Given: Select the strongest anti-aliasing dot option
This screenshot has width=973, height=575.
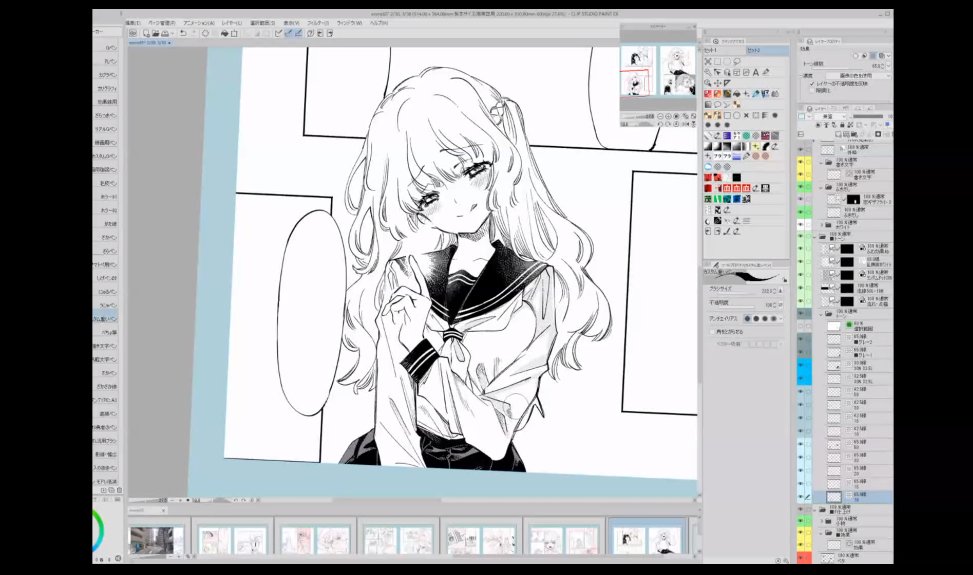Looking at the screenshot, I should (773, 318).
